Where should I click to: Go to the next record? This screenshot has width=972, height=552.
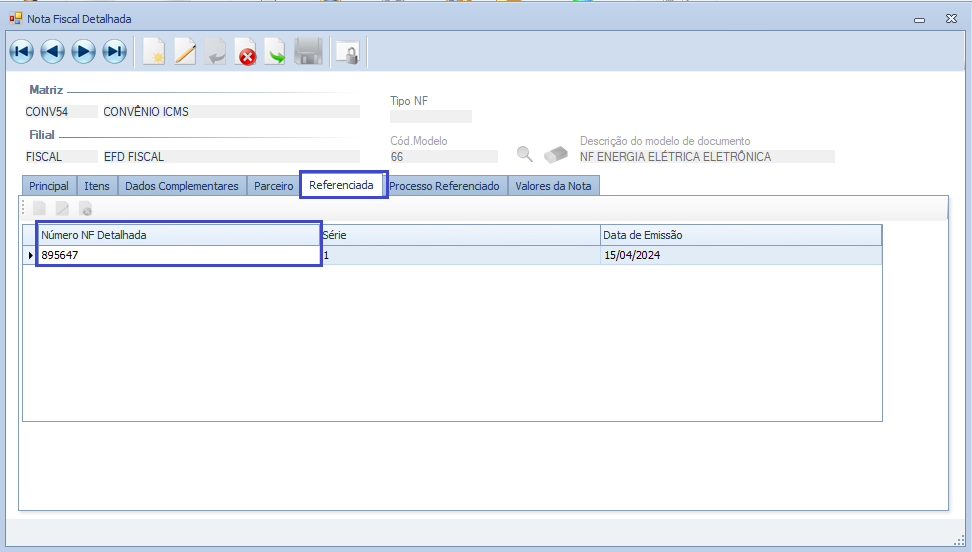[84, 51]
